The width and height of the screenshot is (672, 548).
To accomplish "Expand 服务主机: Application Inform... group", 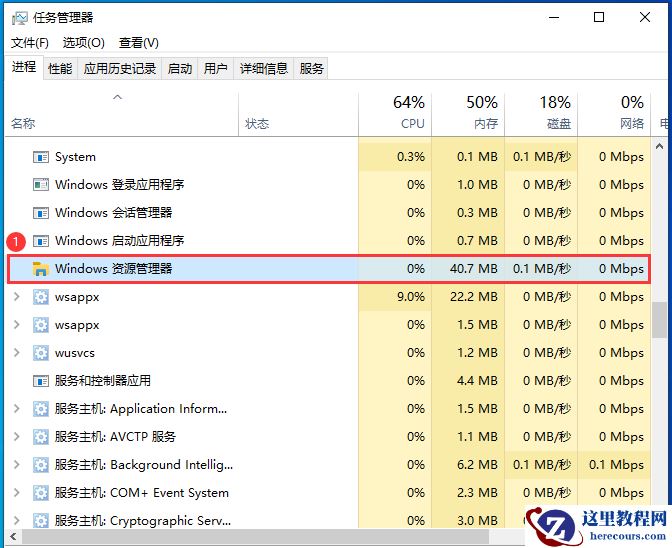I will [17, 409].
